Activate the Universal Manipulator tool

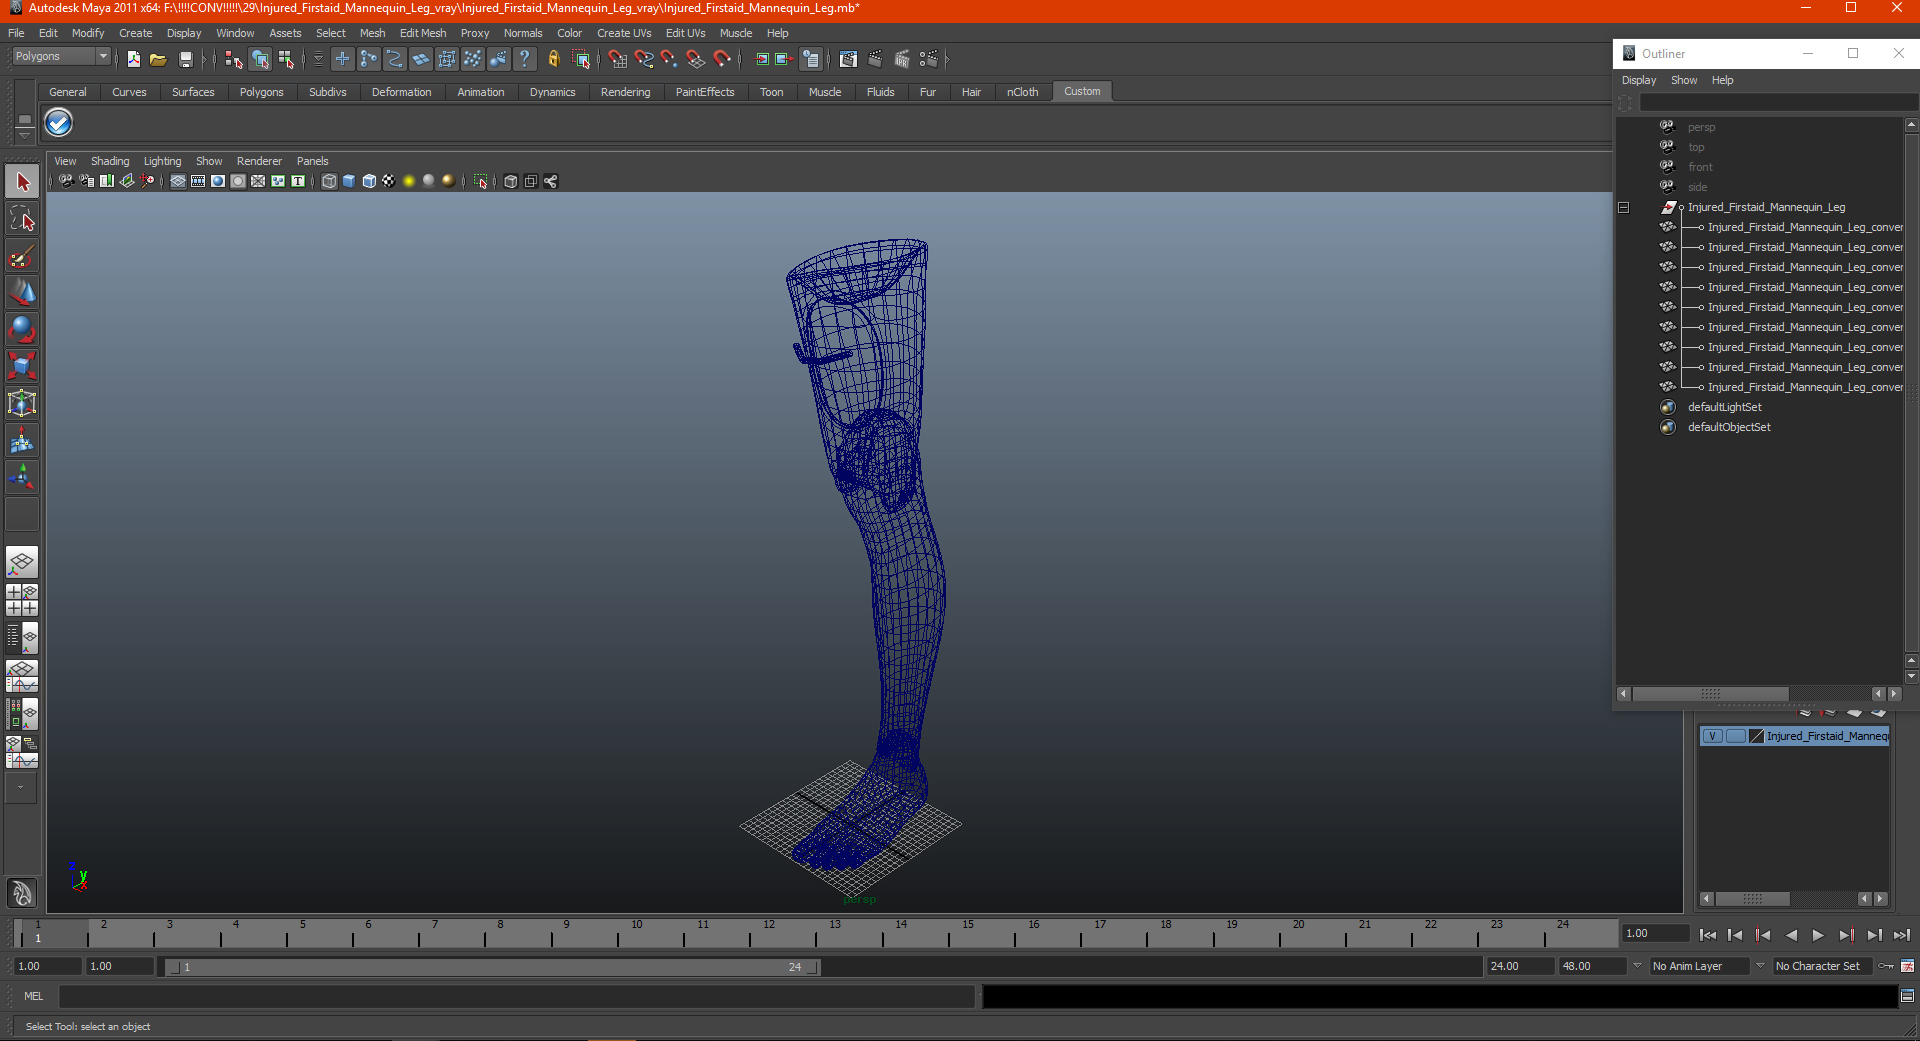click(22, 403)
